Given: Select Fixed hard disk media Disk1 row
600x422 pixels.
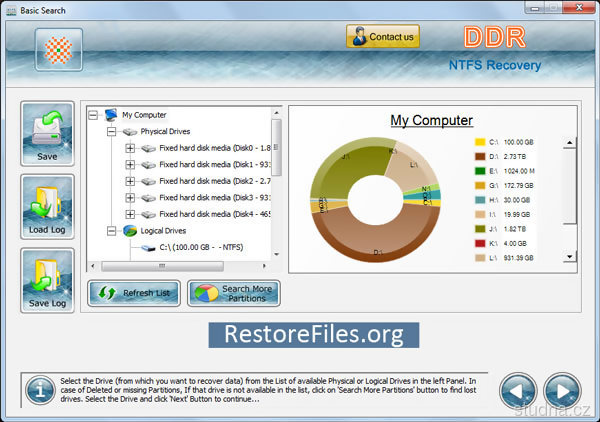Looking at the screenshot, I should pos(215,165).
